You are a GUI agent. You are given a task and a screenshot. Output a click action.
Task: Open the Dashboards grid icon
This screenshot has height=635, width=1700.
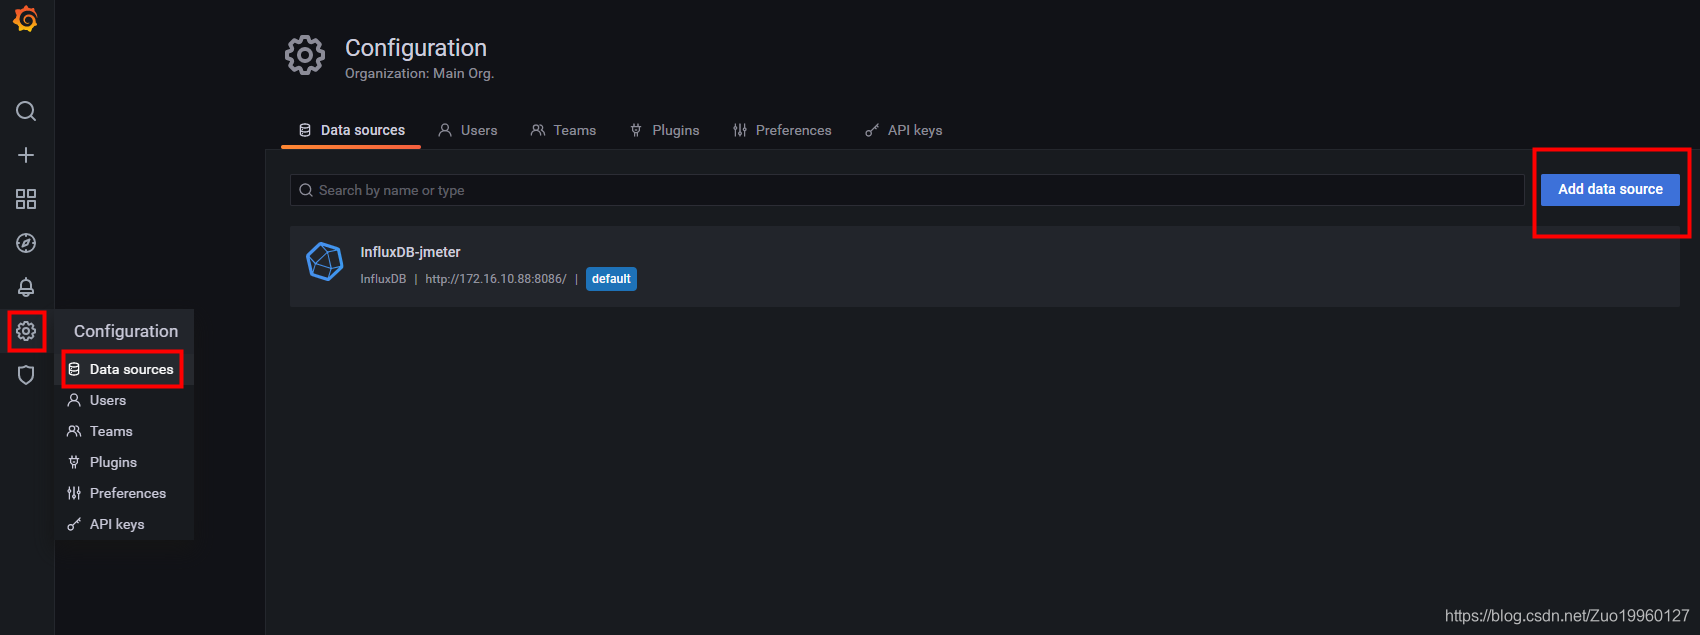pos(26,199)
